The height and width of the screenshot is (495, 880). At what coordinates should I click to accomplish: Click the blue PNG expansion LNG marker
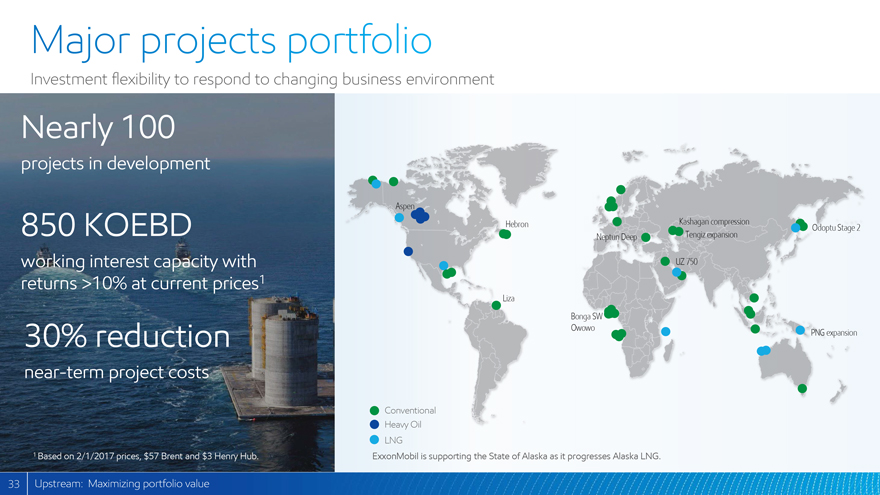tap(800, 330)
